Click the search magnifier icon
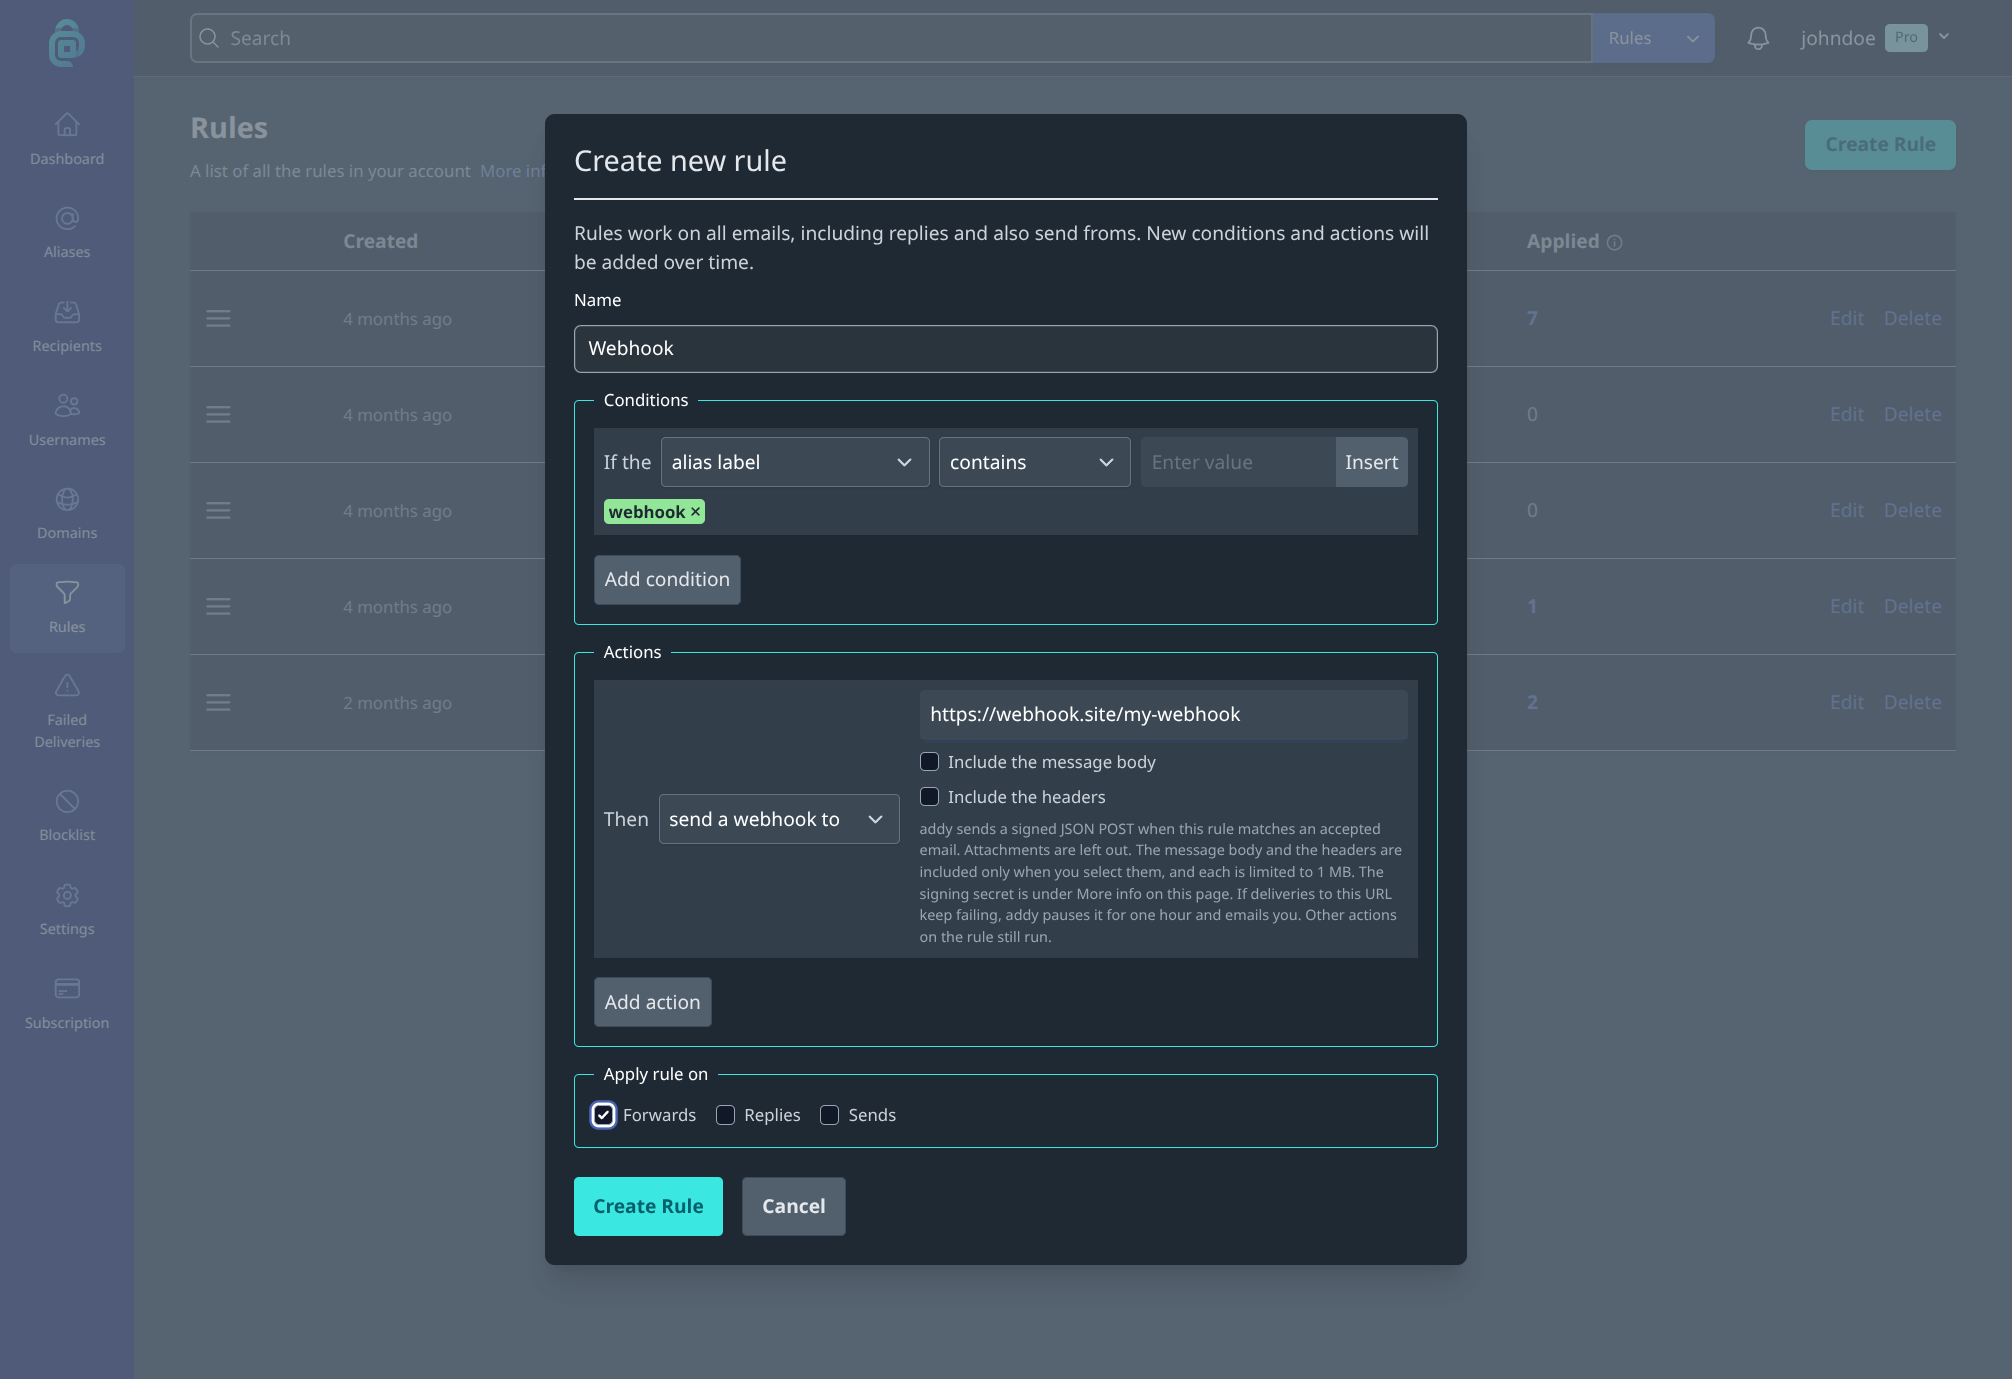 point(209,38)
